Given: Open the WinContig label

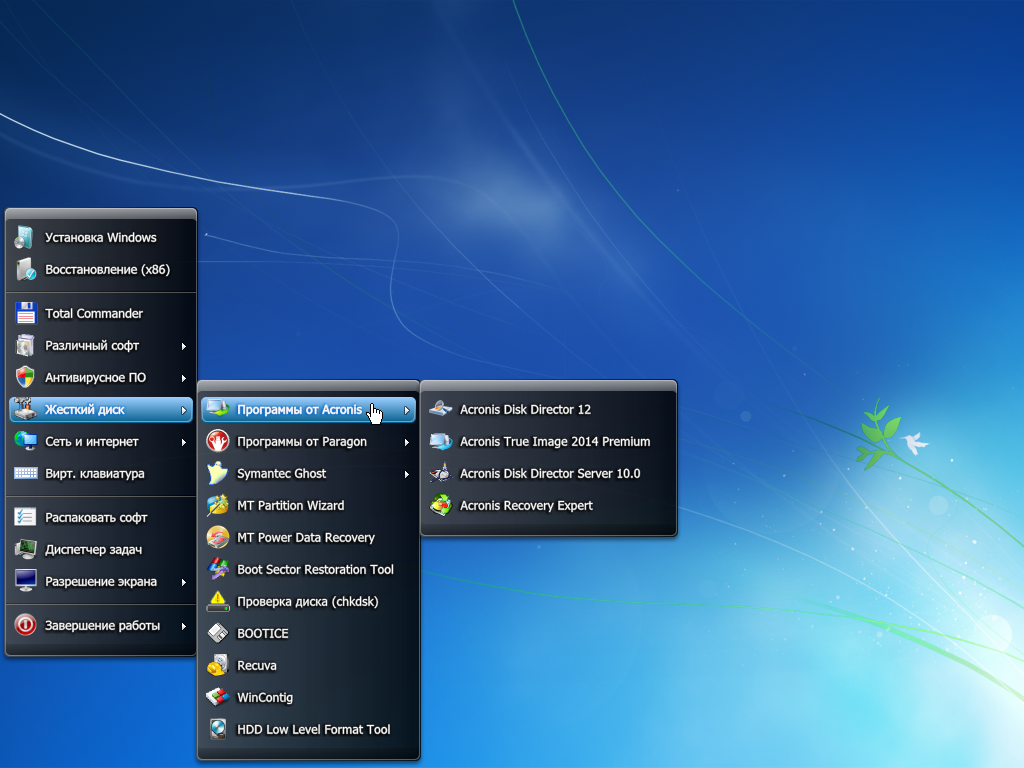Looking at the screenshot, I should coord(264,697).
